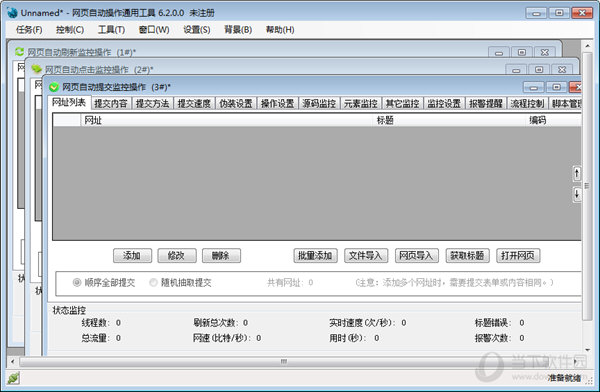Open the 设置(S) menu
Screen dimensions: 600x392
(x=197, y=29)
